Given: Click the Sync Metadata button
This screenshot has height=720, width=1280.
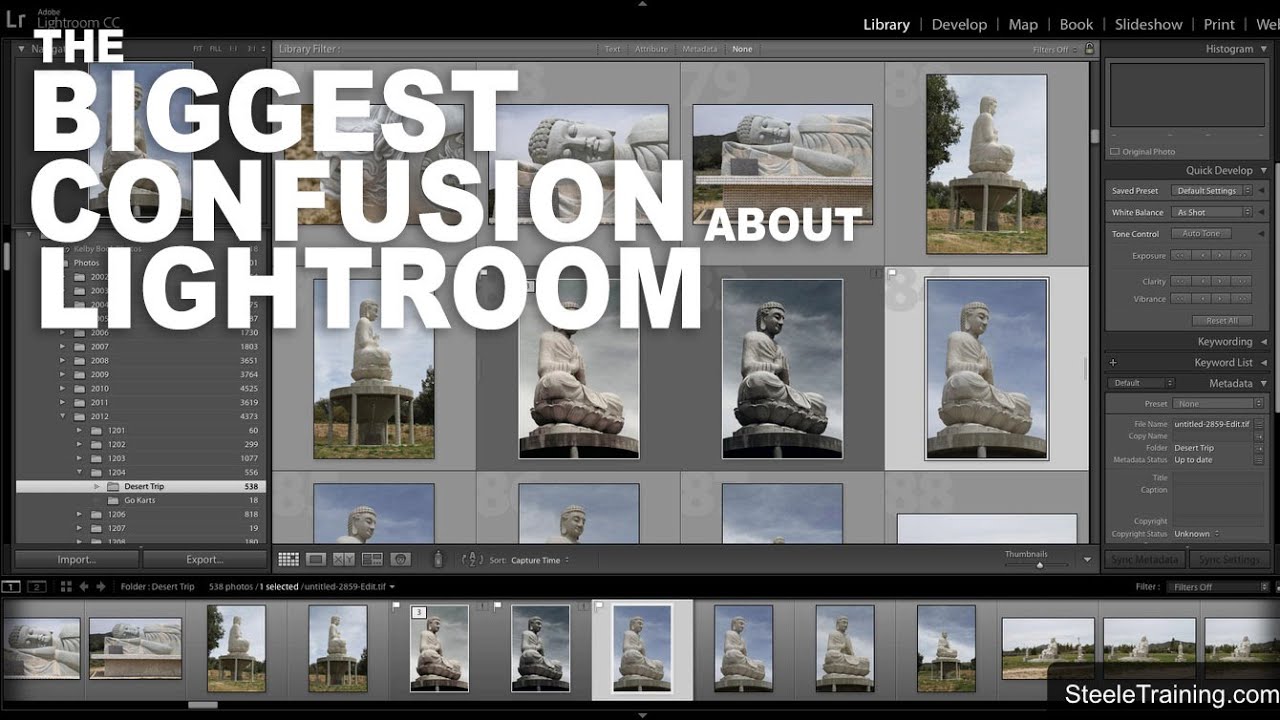Looking at the screenshot, I should (1144, 560).
